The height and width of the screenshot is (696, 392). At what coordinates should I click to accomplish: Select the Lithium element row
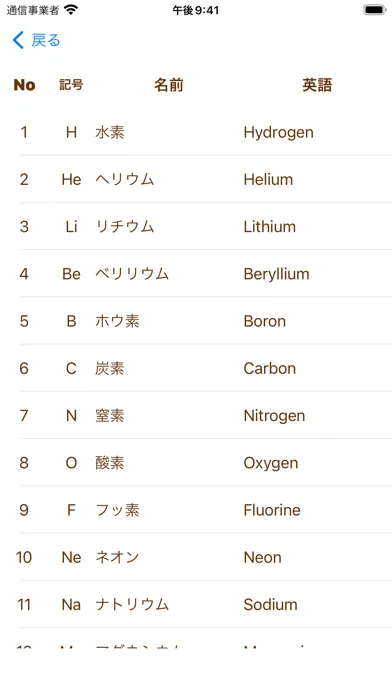[196, 226]
